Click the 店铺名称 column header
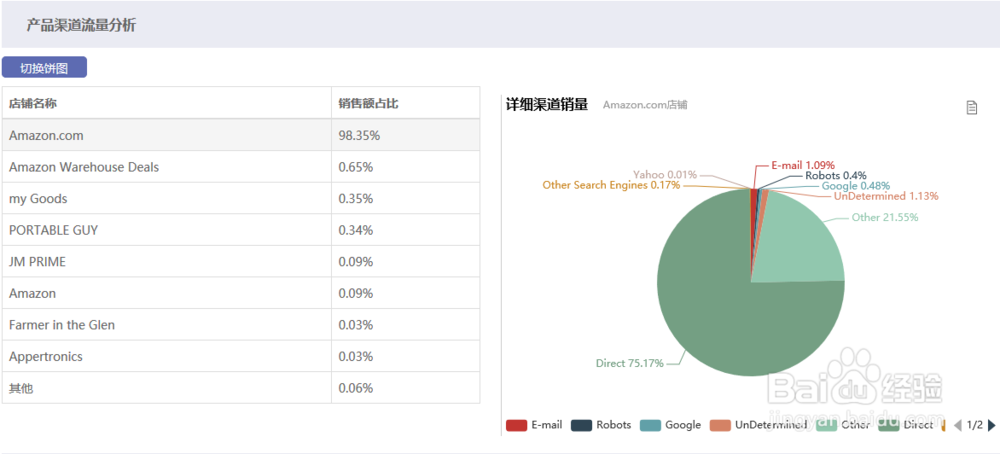This screenshot has height=454, width=1000. point(166,103)
